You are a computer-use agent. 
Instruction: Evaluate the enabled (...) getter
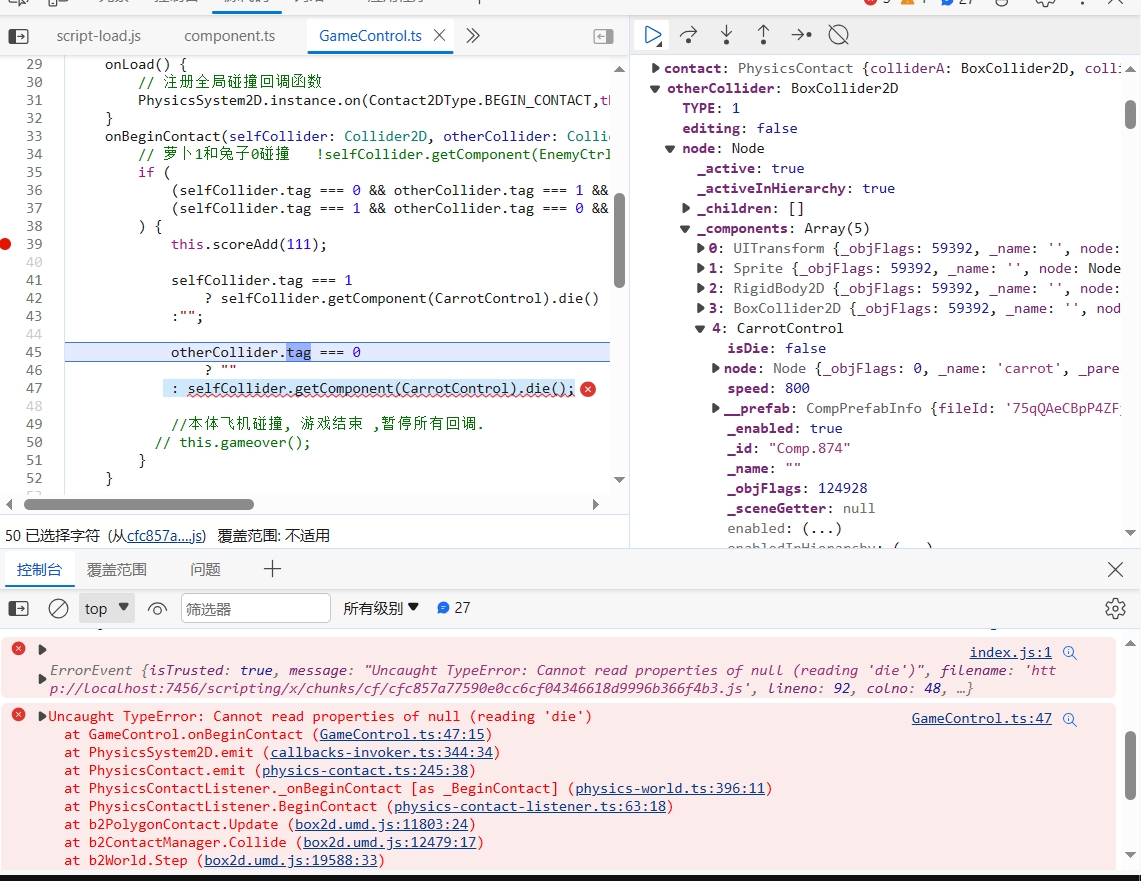(822, 529)
